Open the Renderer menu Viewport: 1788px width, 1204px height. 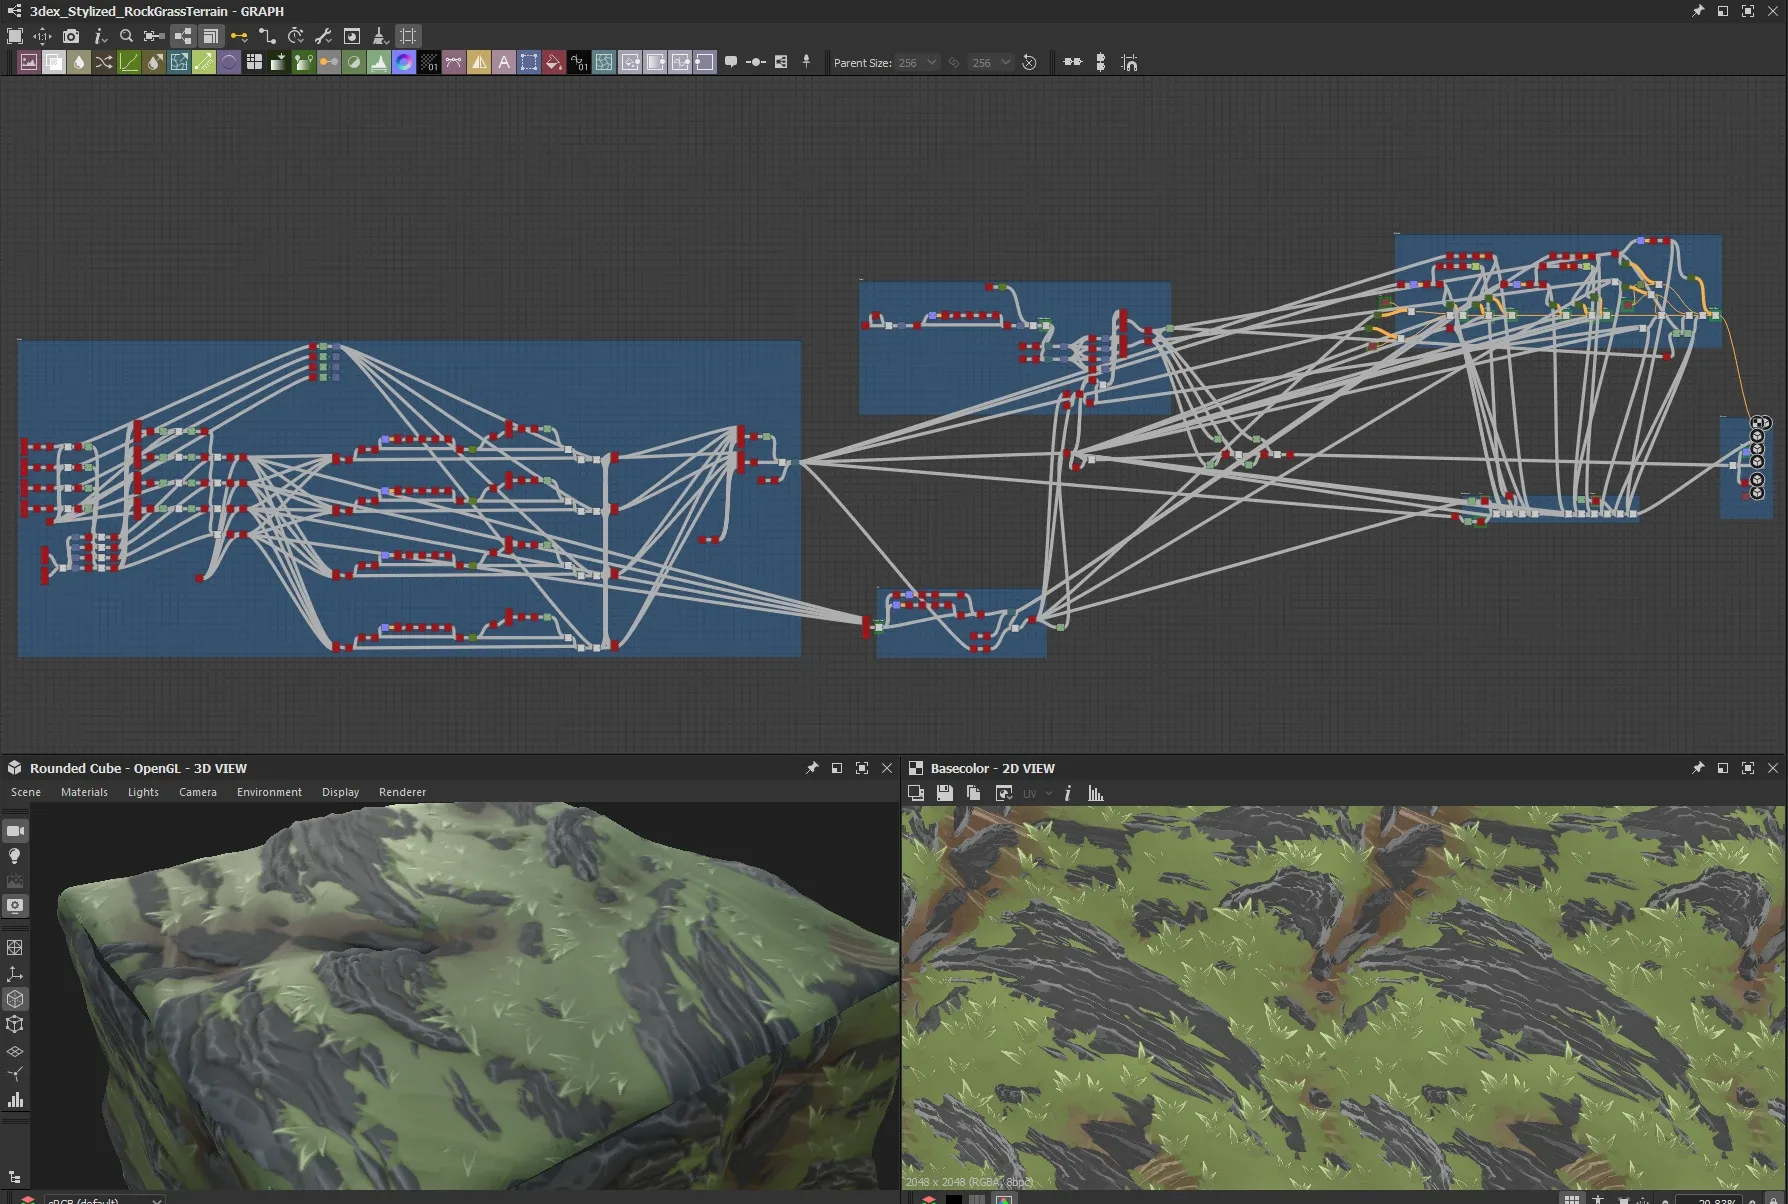[x=402, y=792]
